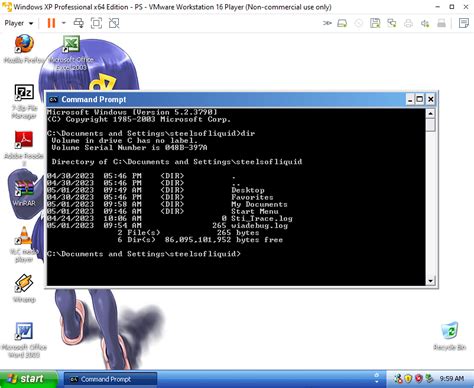Viewport: 474px width, 388px height.
Task: Click the Command Prompt scrollbar down arrow
Action: point(430,281)
